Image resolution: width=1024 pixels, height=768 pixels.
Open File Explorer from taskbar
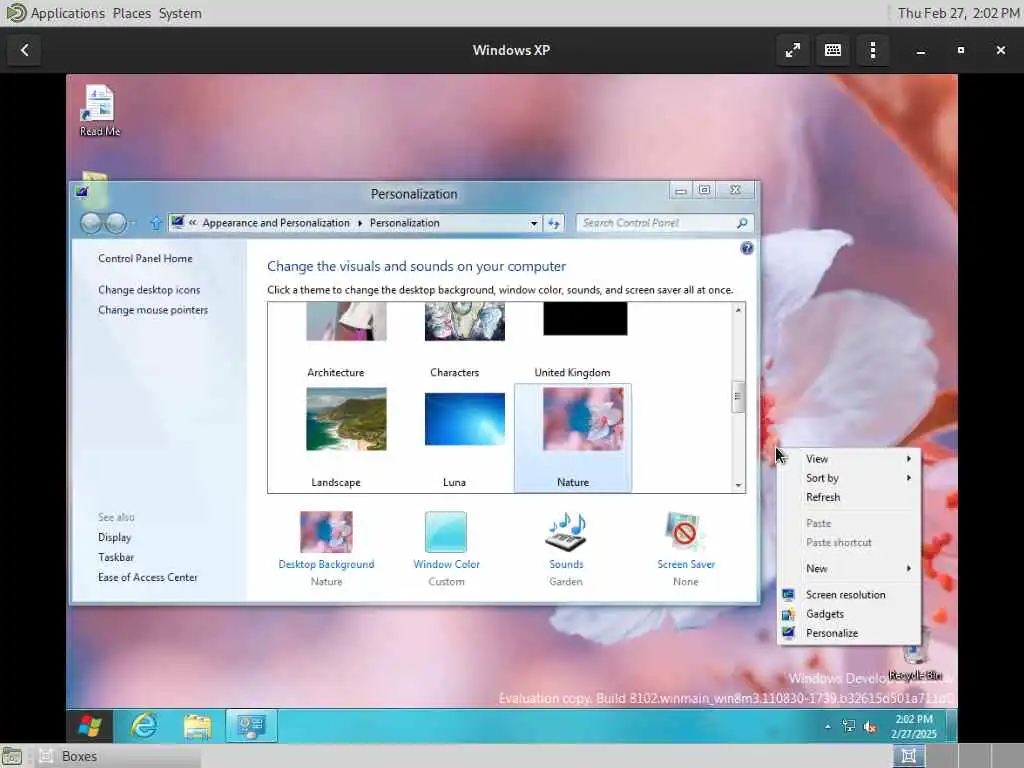tap(197, 726)
